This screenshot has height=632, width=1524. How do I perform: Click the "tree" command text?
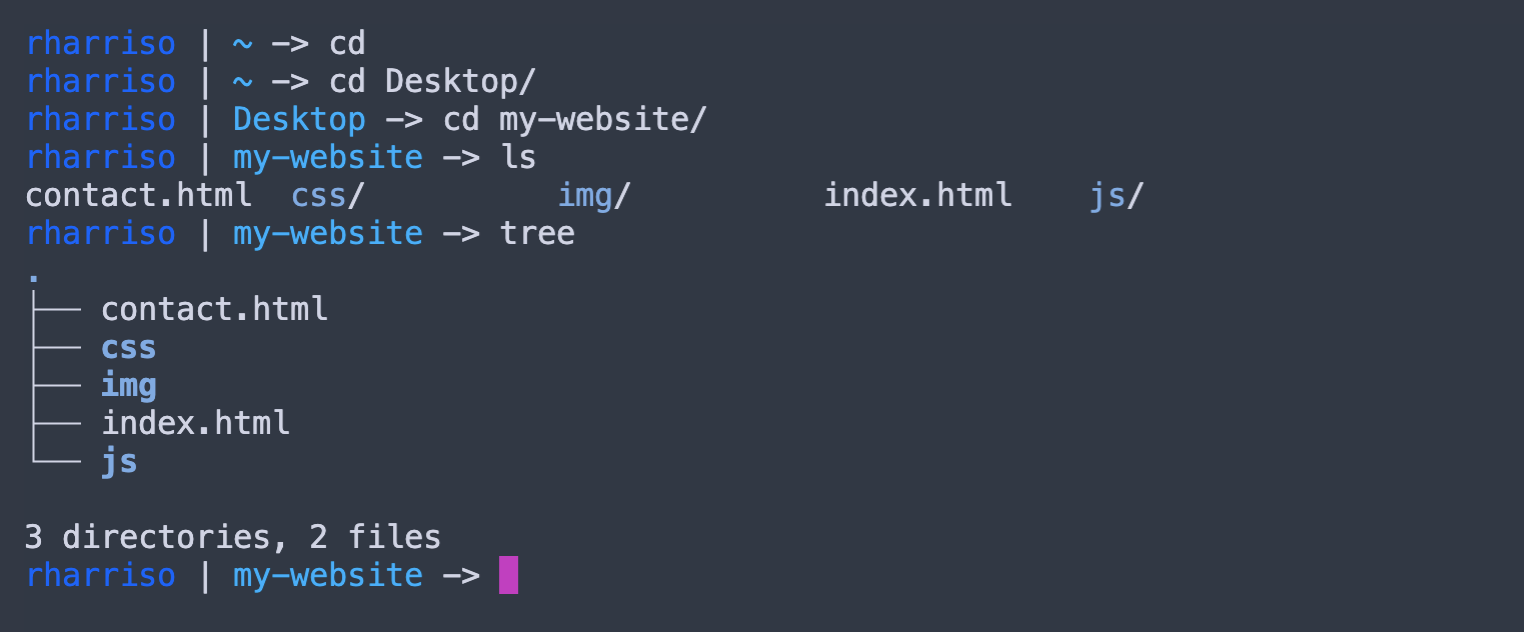(537, 233)
